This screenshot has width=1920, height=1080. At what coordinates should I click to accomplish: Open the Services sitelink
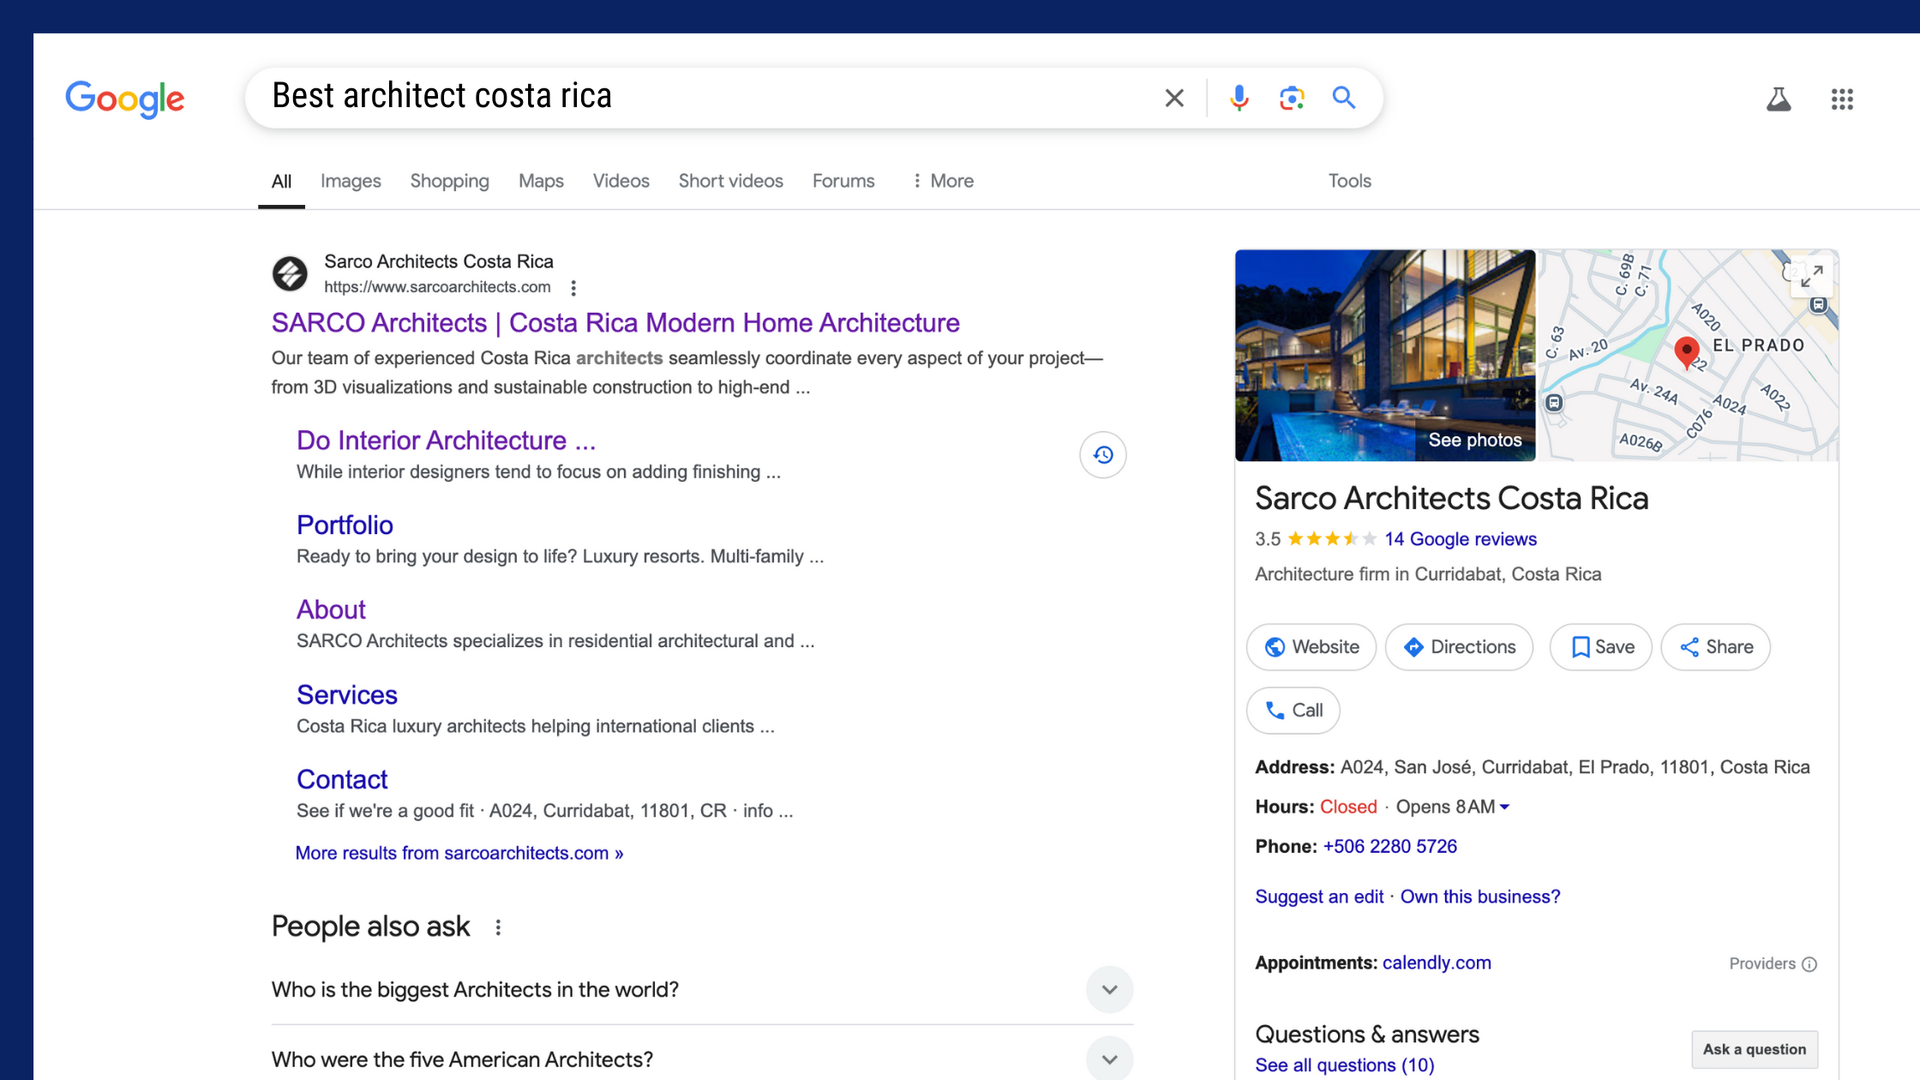347,695
